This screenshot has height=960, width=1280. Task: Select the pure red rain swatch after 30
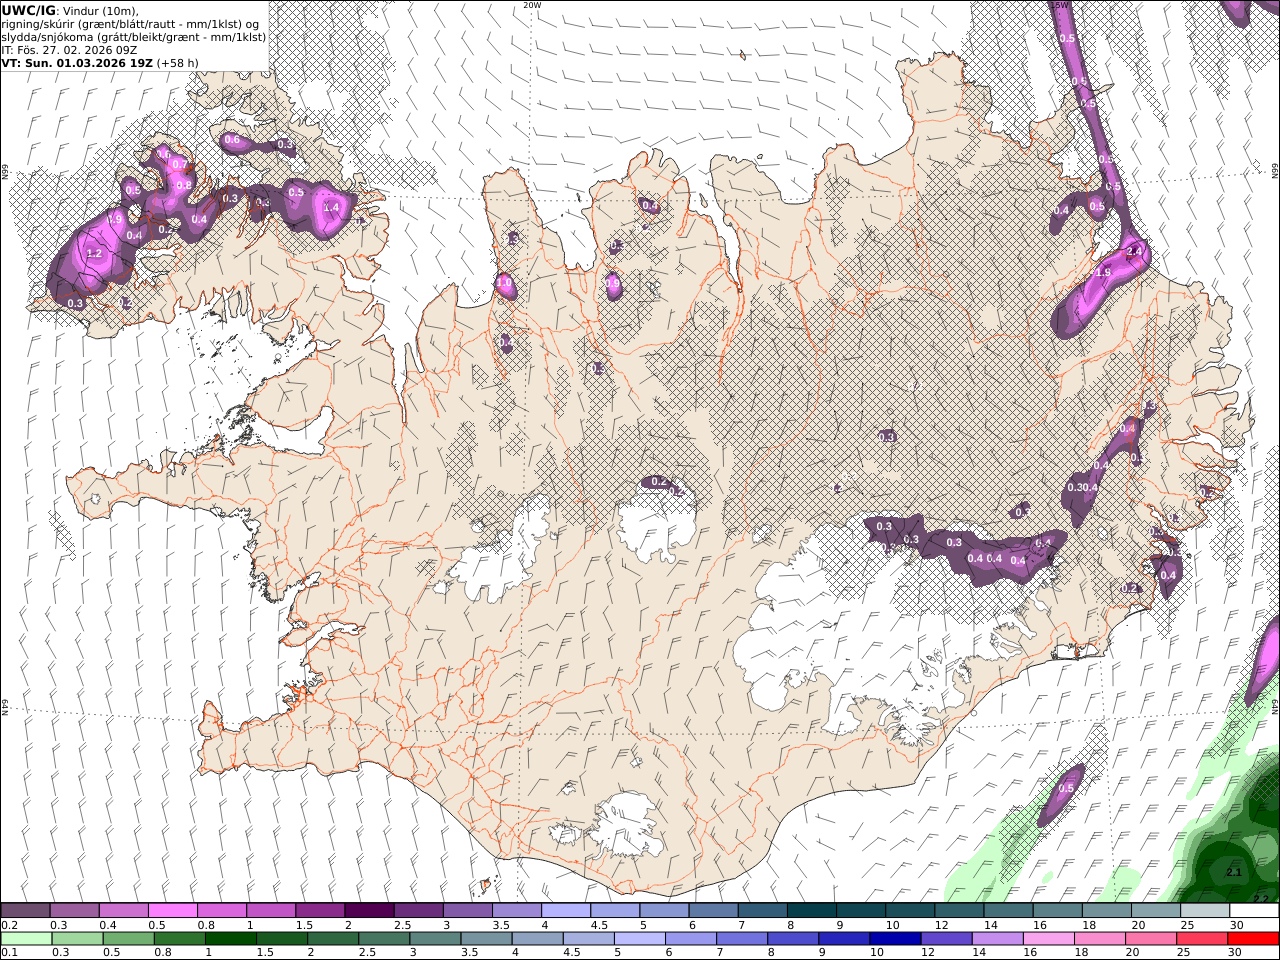(x=1253, y=939)
